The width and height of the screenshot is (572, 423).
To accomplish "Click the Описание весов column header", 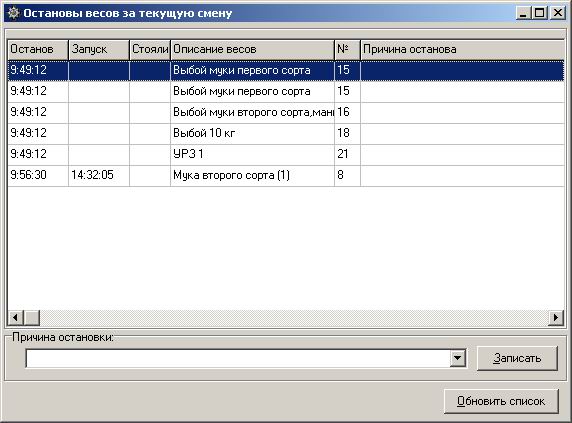I will pyautogui.click(x=252, y=49).
